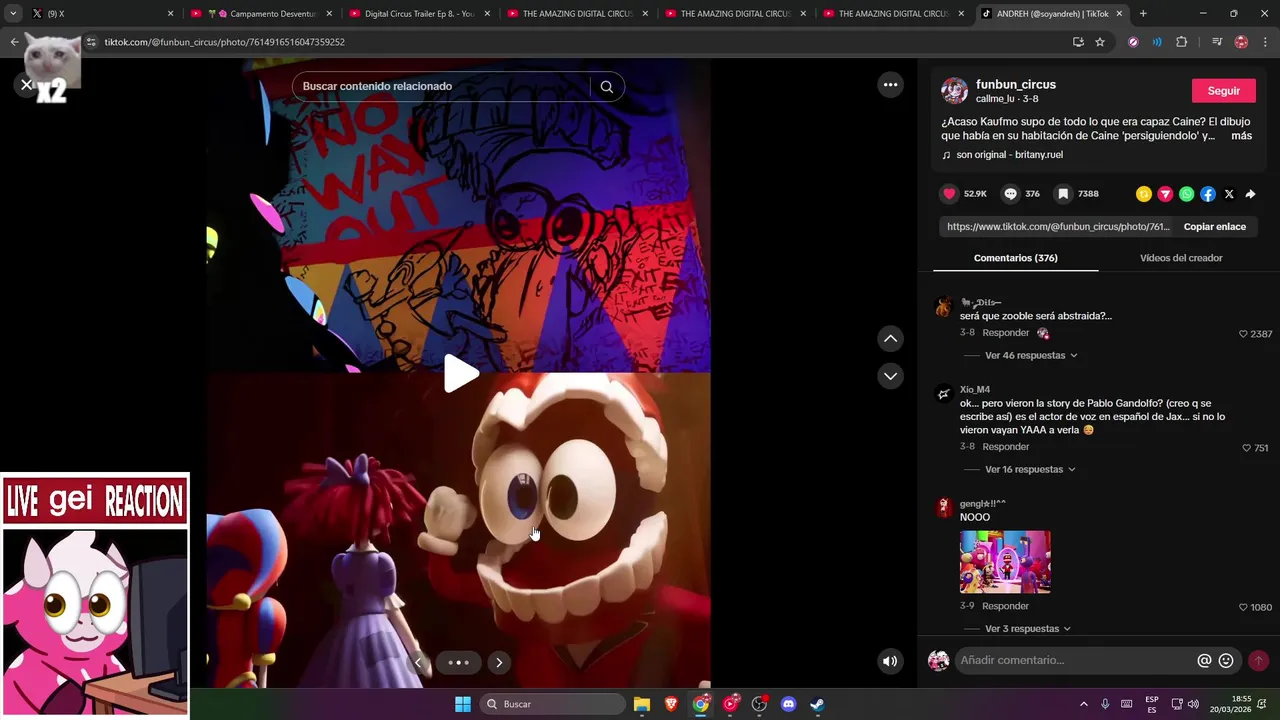Switch to the Digital Circus Trailer Ep 8 tab
Image resolution: width=1280 pixels, height=720 pixels.
[420, 14]
